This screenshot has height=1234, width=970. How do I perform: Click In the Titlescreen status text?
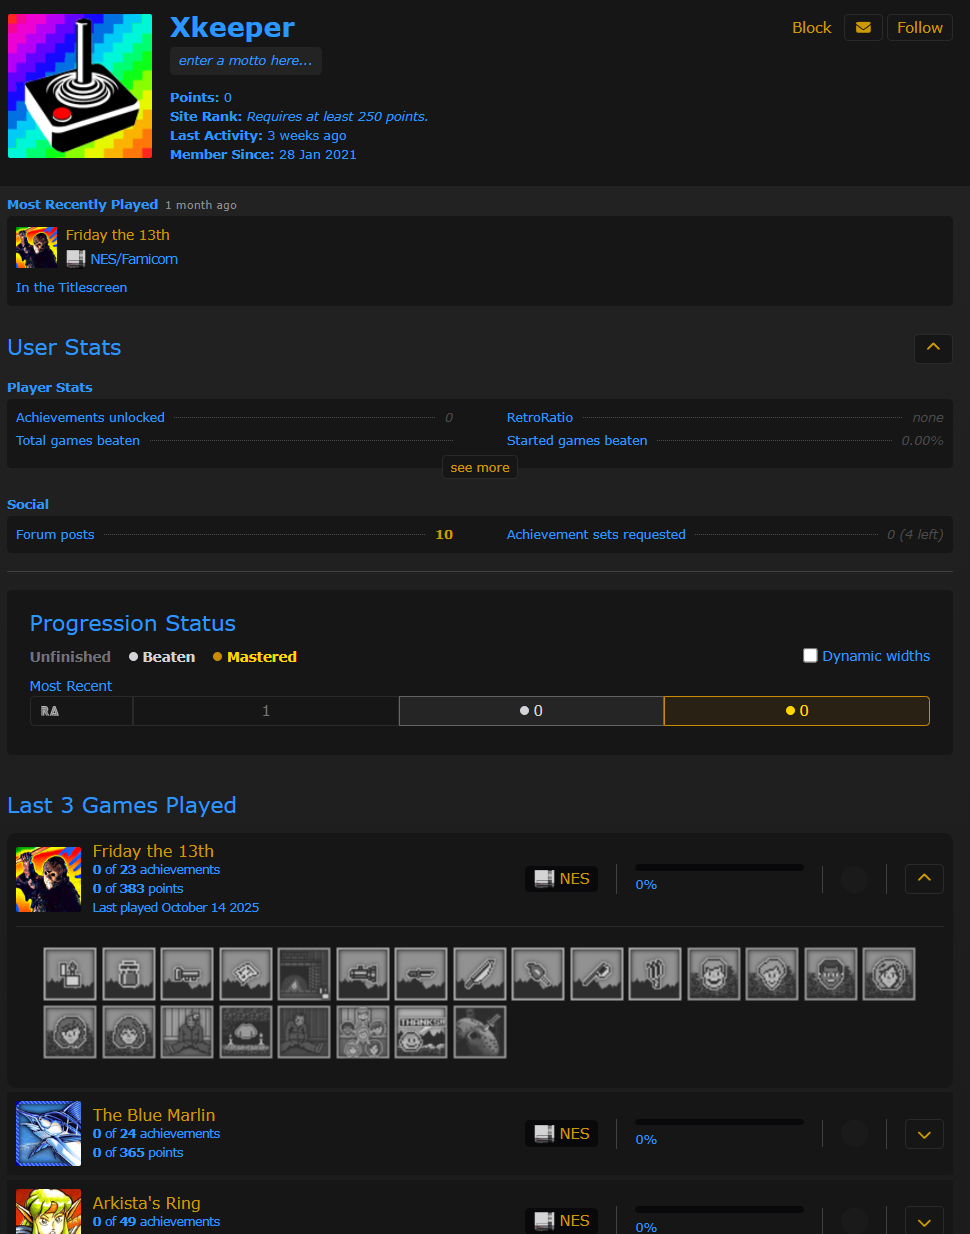coord(72,288)
